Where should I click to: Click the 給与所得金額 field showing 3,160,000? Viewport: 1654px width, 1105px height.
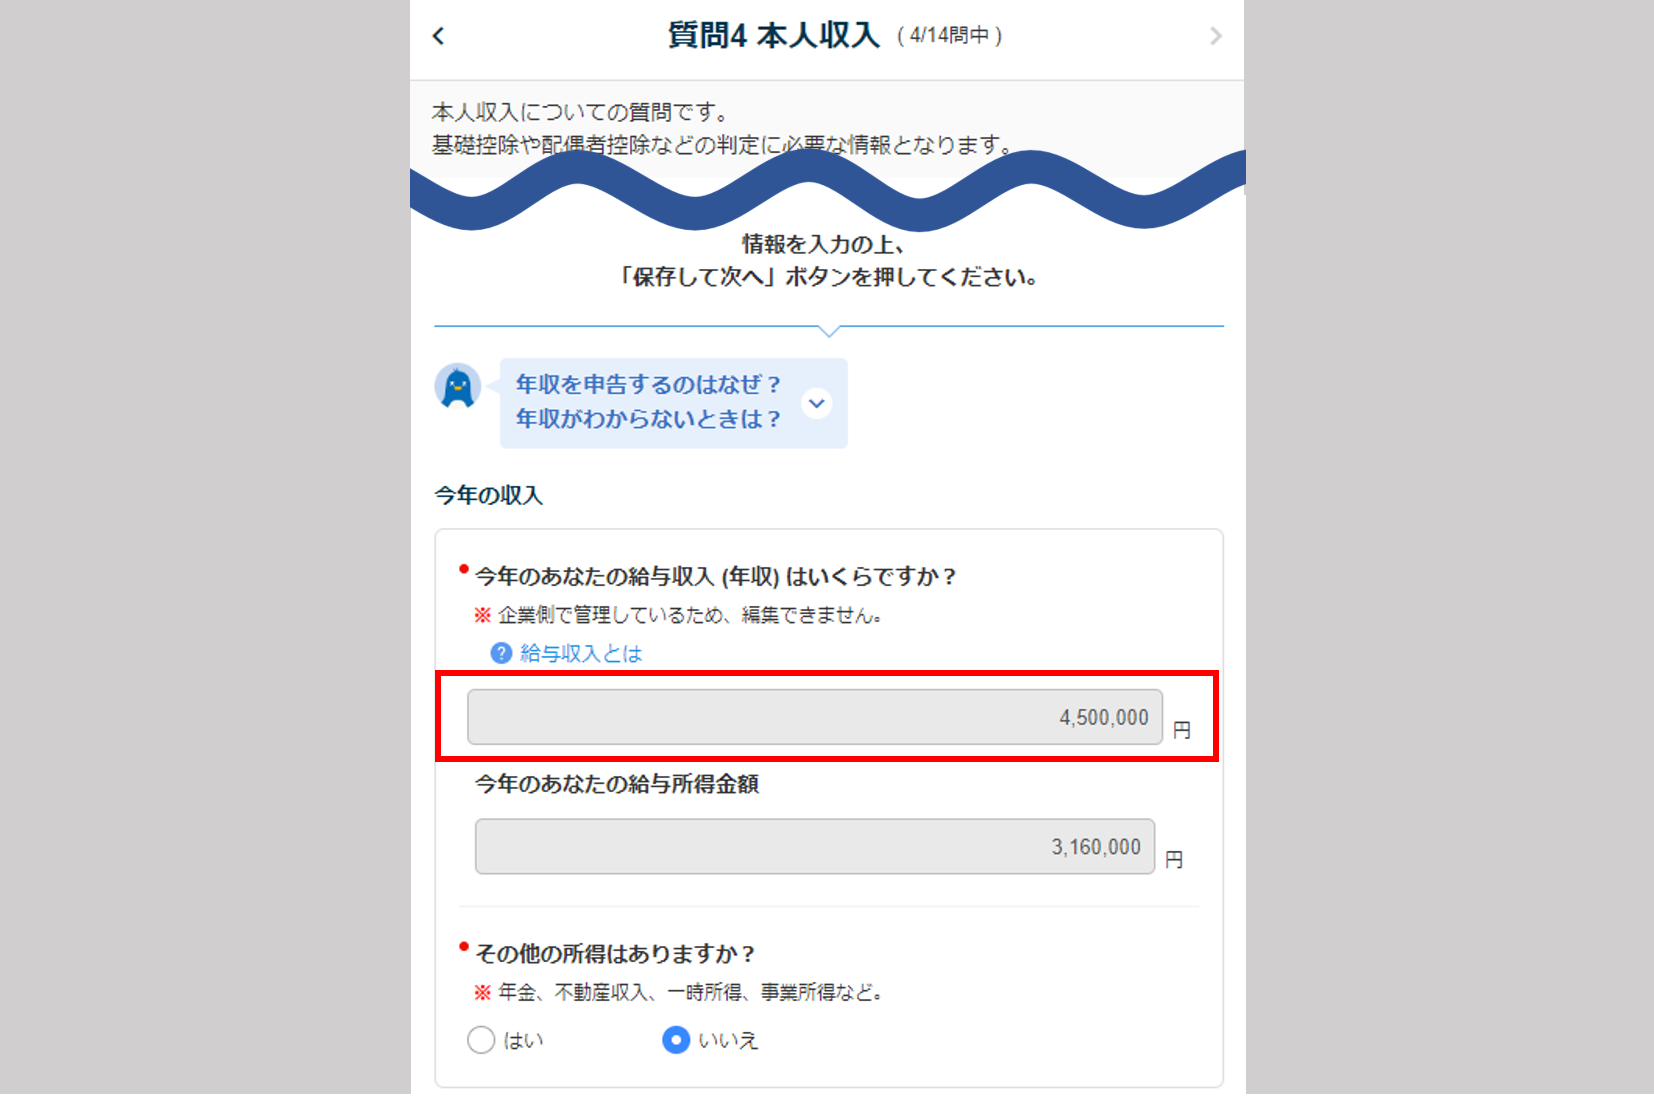(815, 846)
